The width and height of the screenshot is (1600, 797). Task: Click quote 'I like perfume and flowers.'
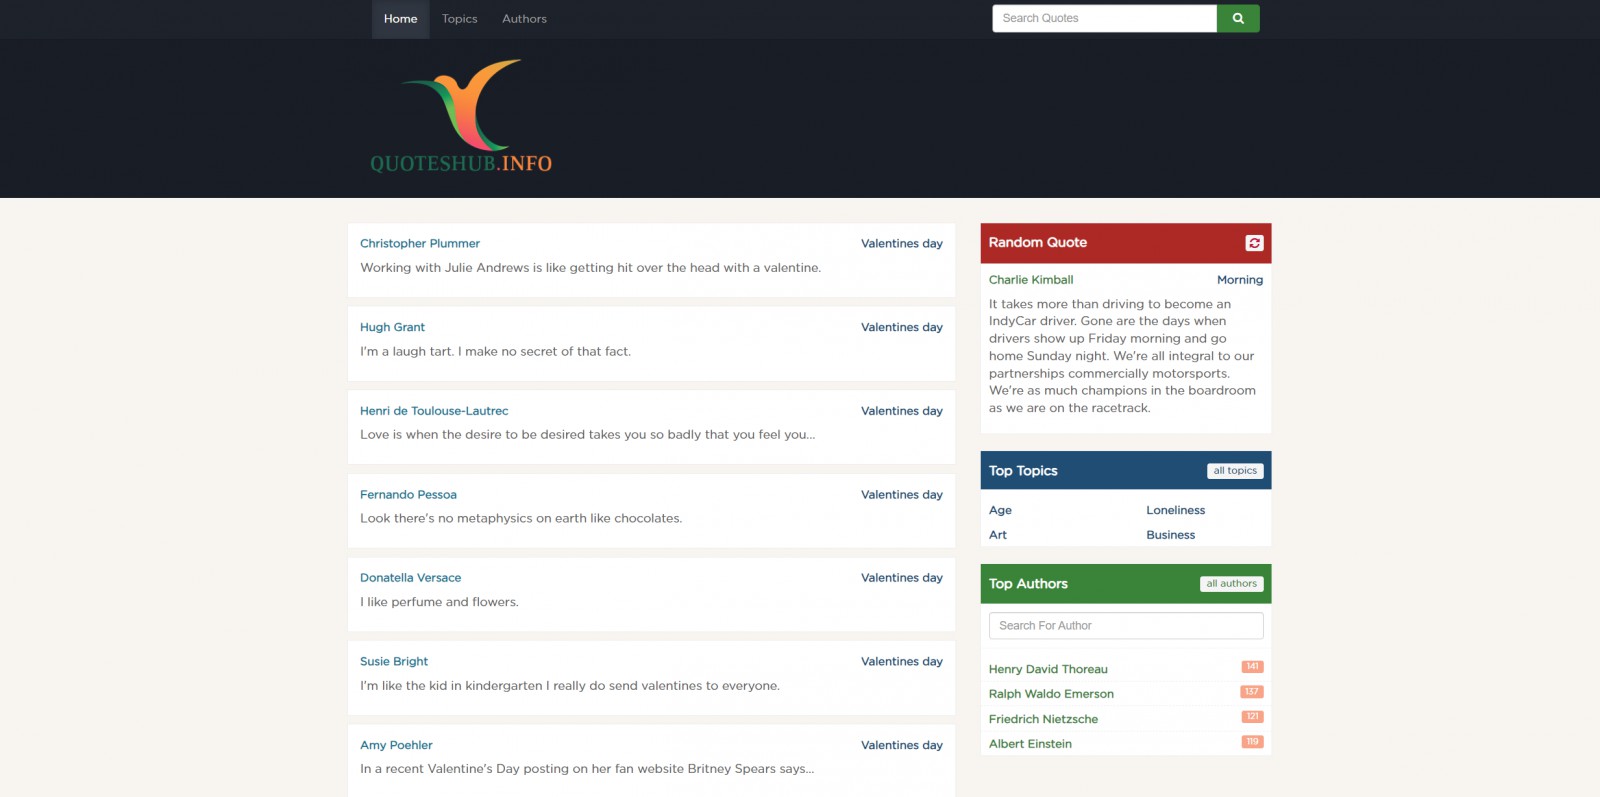pos(439,602)
